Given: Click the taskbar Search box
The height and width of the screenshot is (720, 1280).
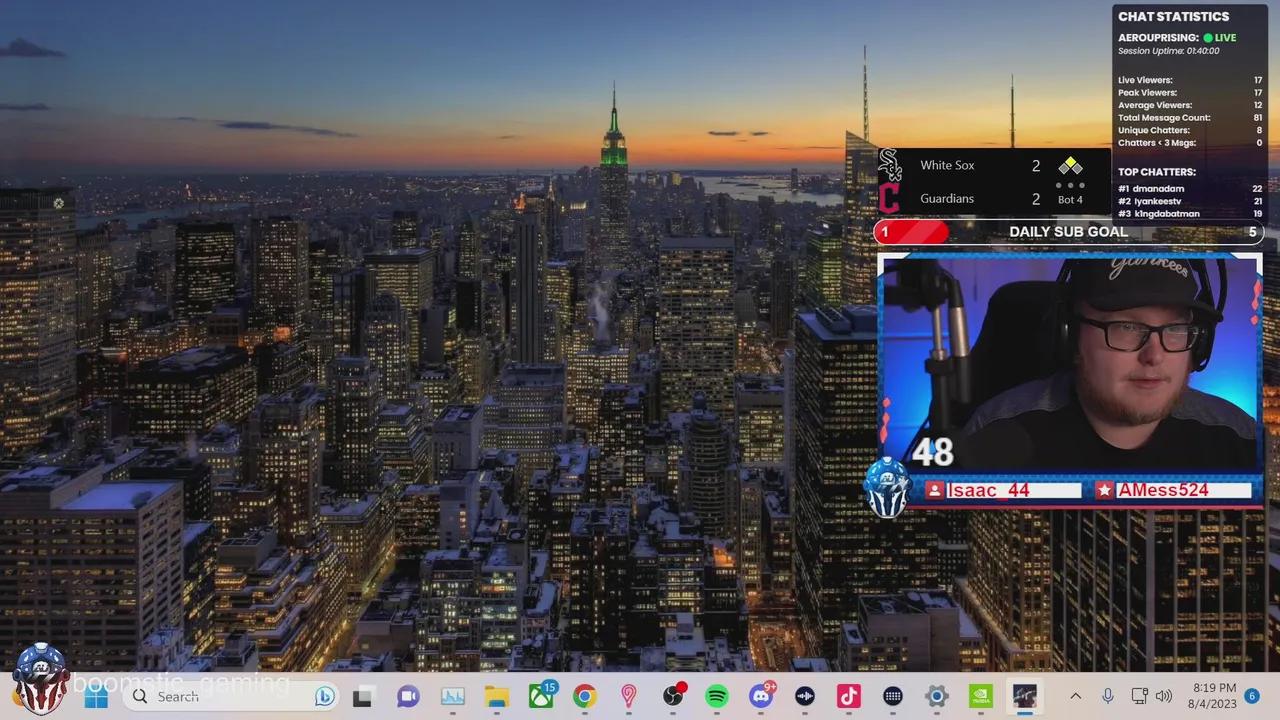Looking at the screenshot, I should (x=230, y=696).
